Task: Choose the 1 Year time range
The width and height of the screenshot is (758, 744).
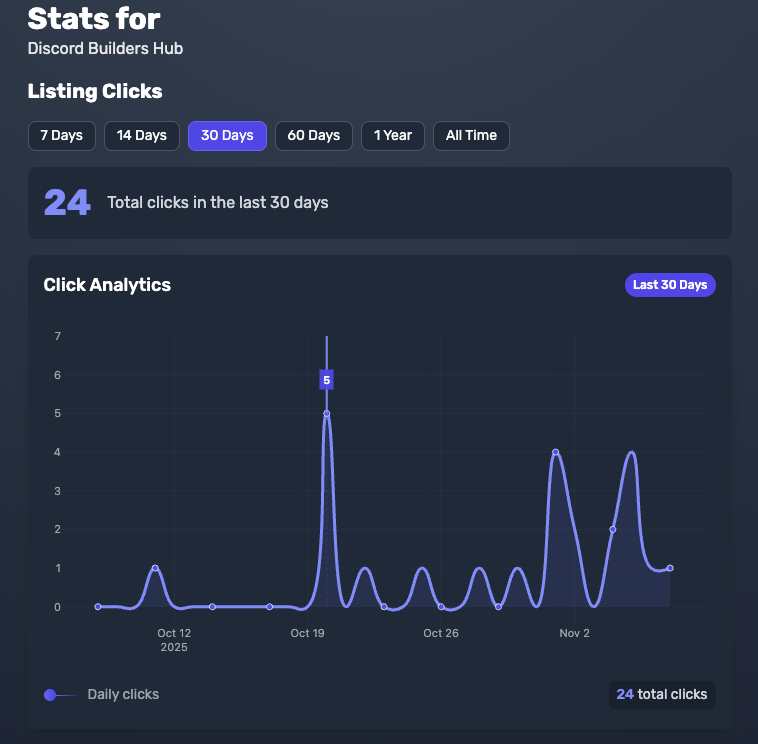Action: pos(393,136)
